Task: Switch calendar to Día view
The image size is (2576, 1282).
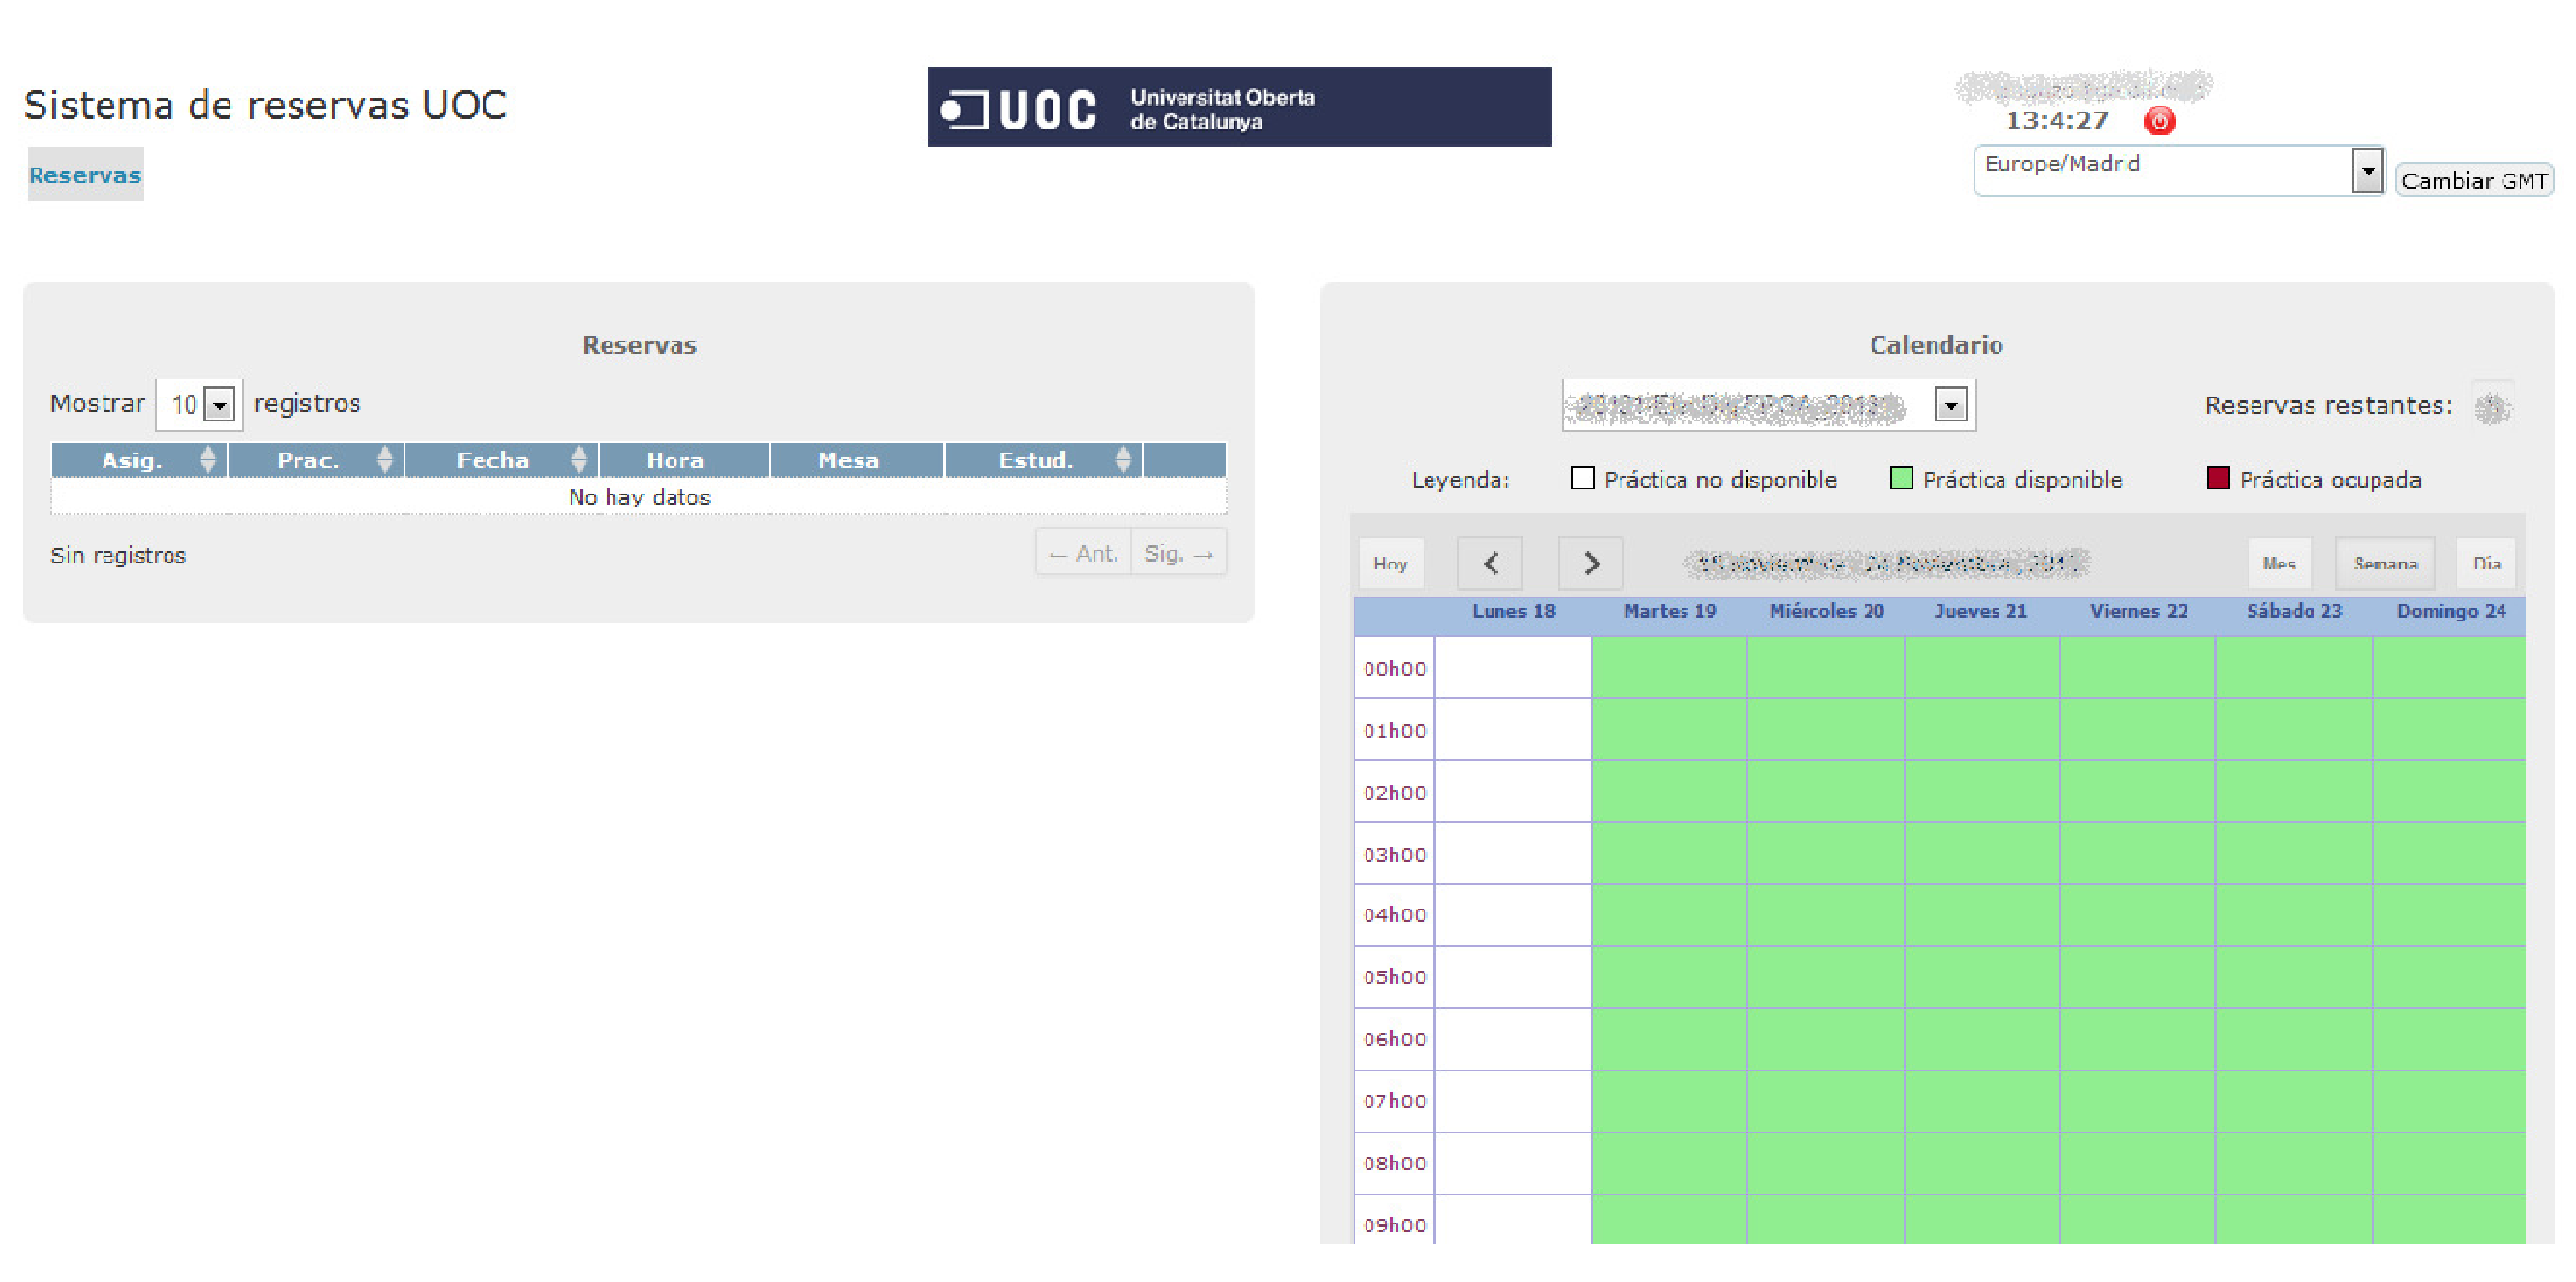Action: click(2486, 563)
